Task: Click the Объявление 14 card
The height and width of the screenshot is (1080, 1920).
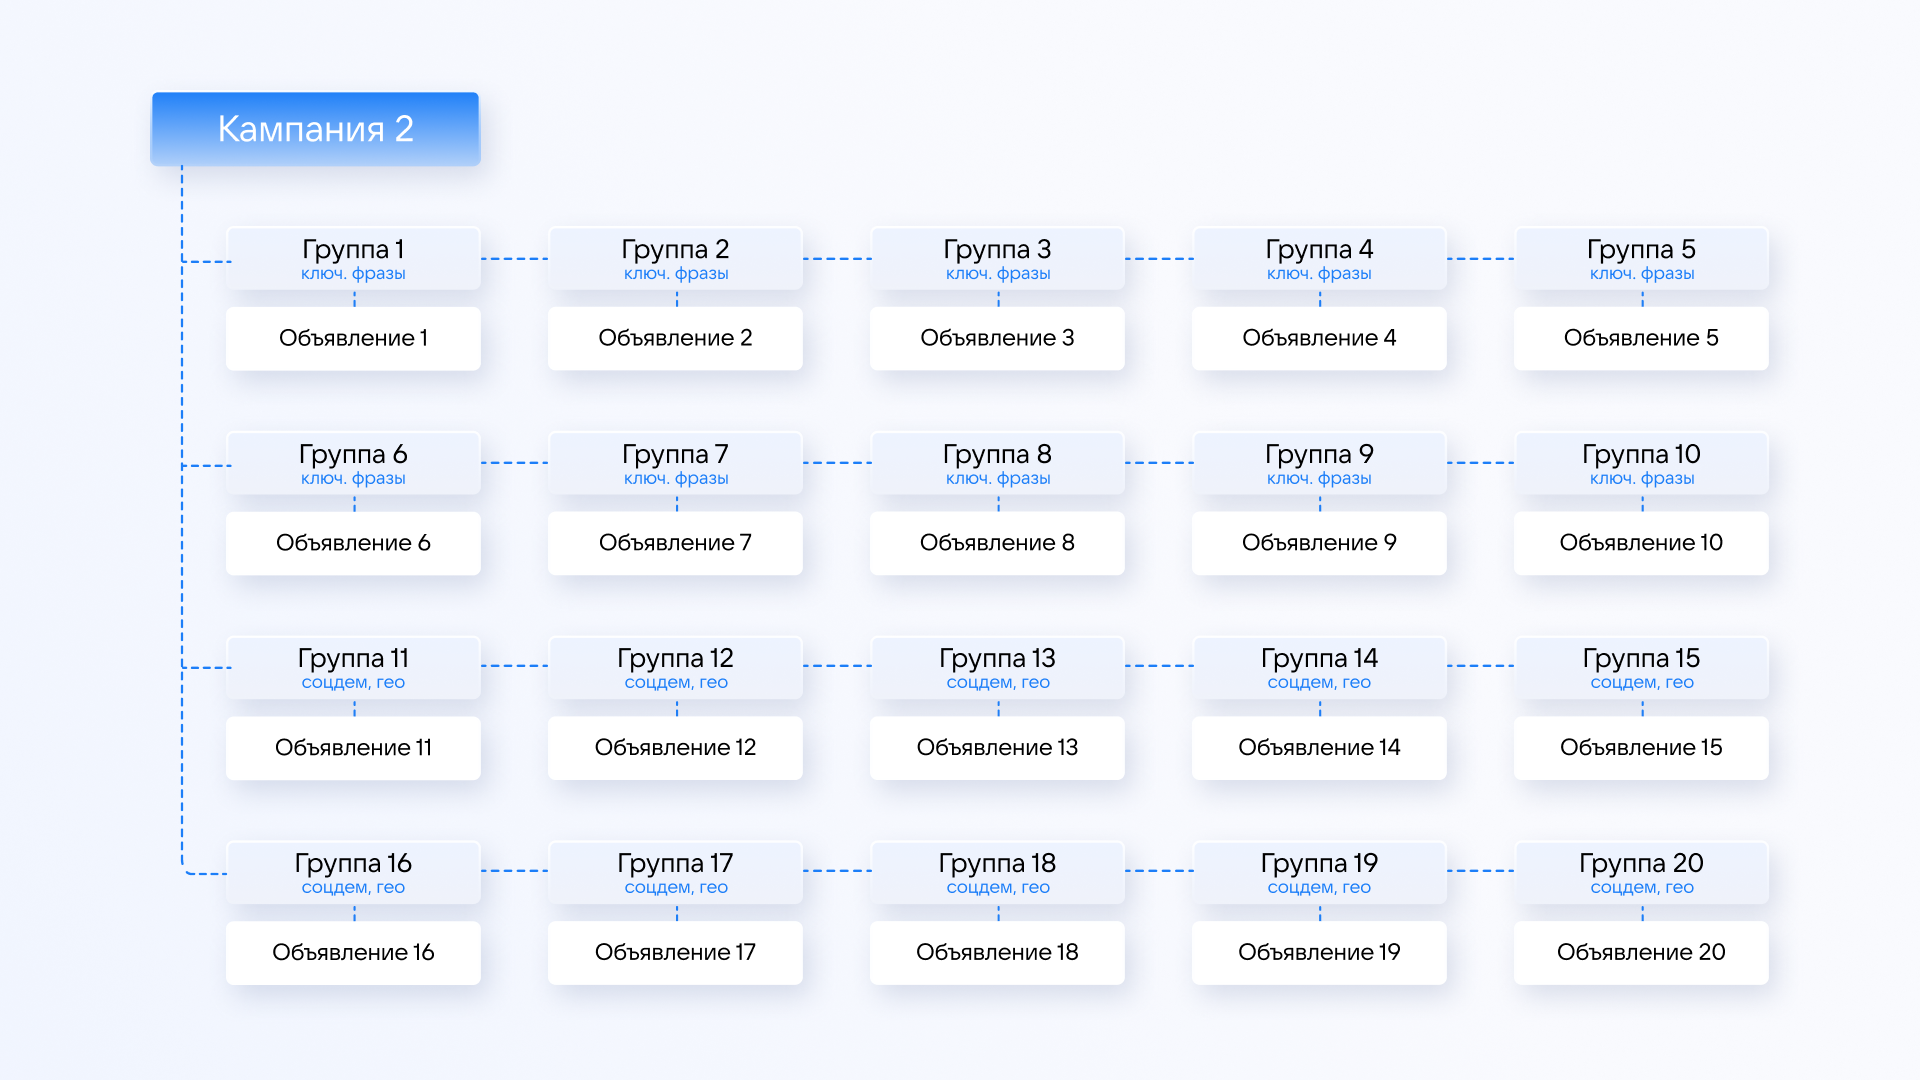Action: tap(1319, 748)
